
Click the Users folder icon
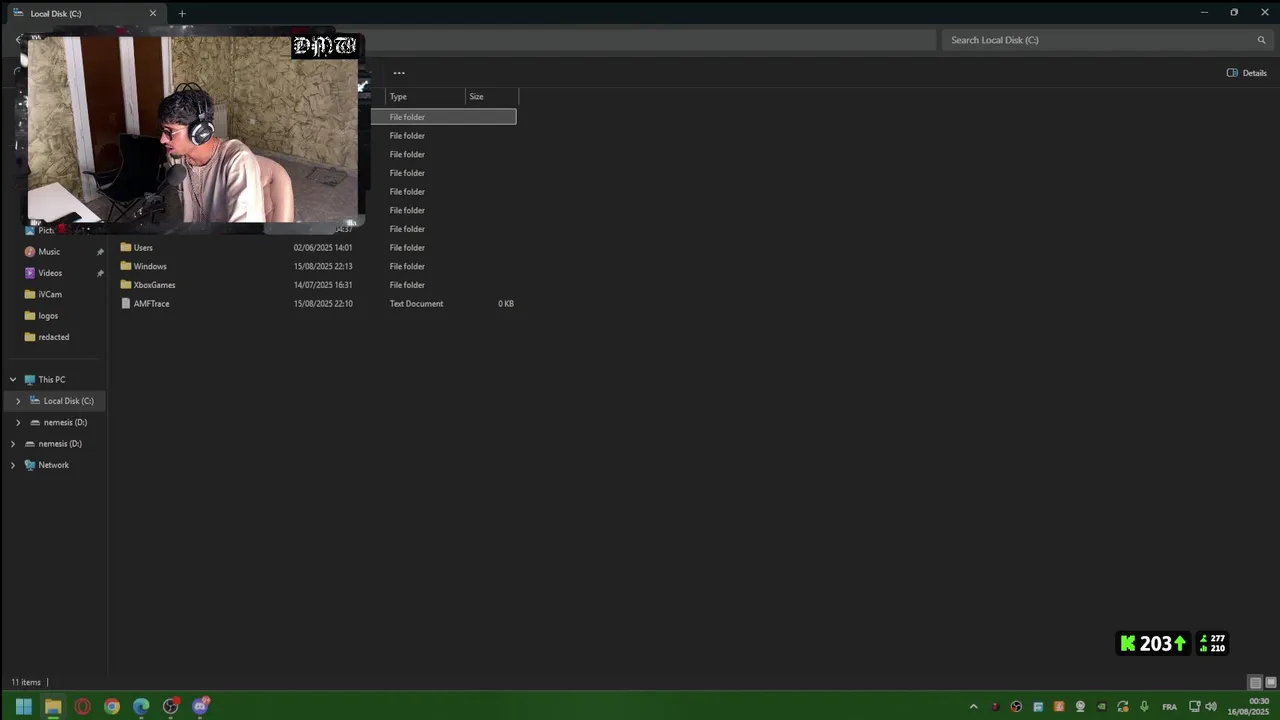click(126, 247)
